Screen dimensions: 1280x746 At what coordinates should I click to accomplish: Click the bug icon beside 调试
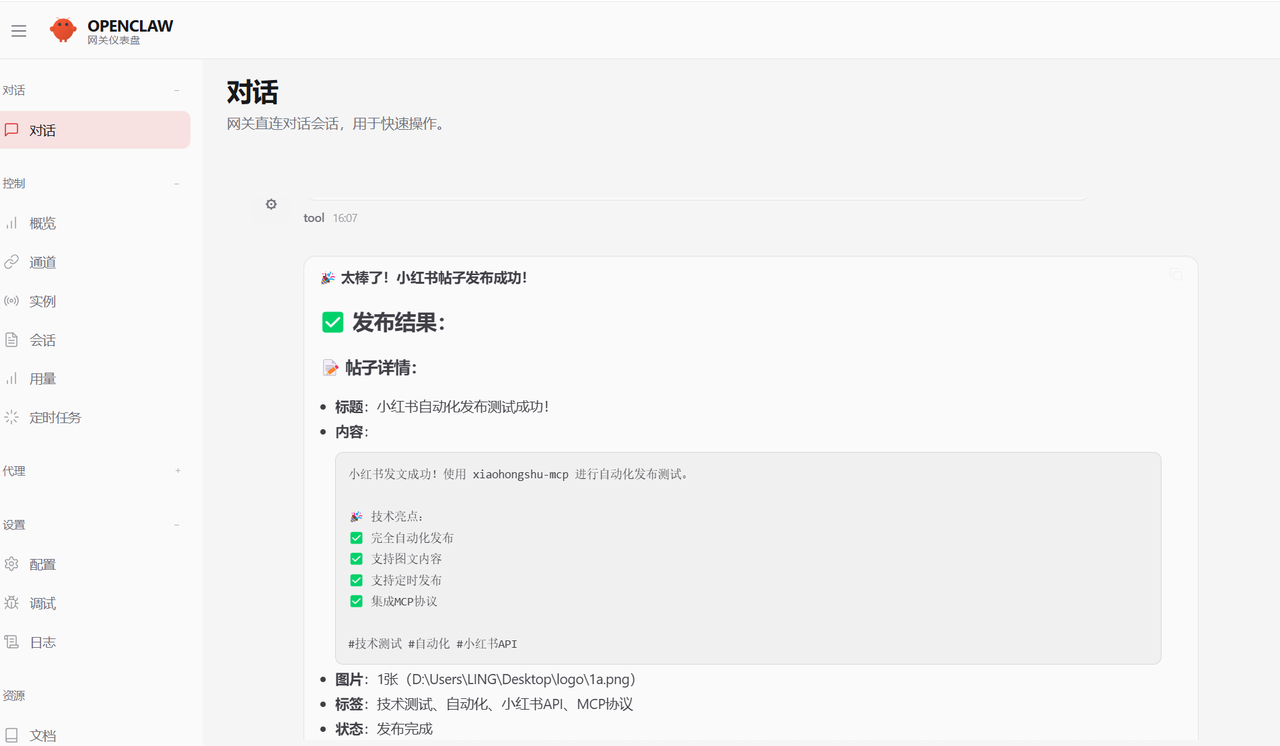click(12, 603)
